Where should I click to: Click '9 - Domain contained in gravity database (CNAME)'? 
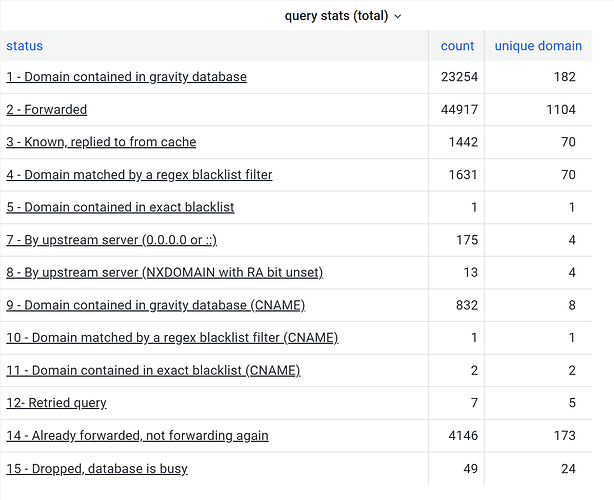pyautogui.click(x=155, y=305)
